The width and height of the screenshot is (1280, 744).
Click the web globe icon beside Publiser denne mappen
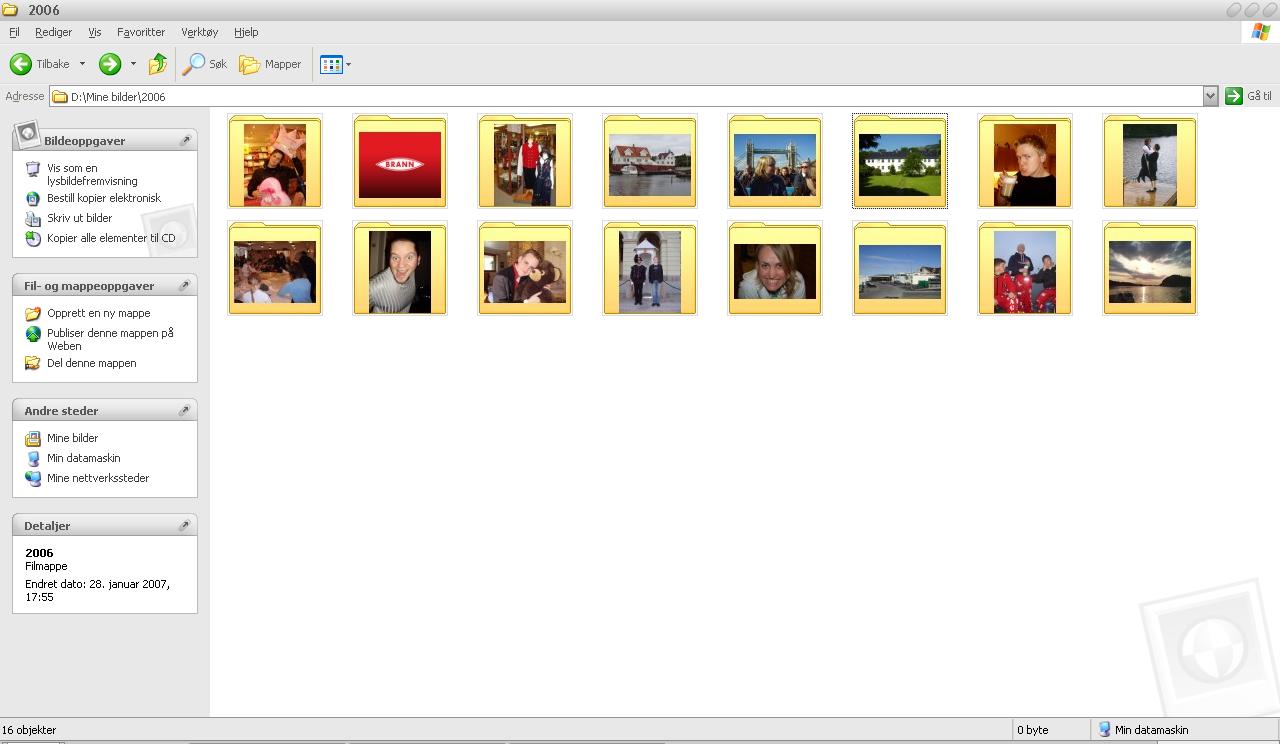coord(33,333)
